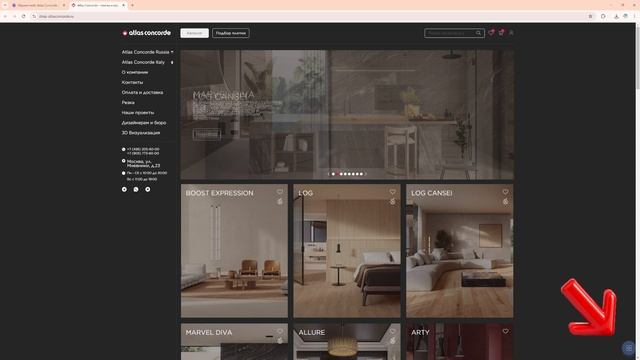
Task: Open the Marvel Diva collection card
Action: coord(234,342)
